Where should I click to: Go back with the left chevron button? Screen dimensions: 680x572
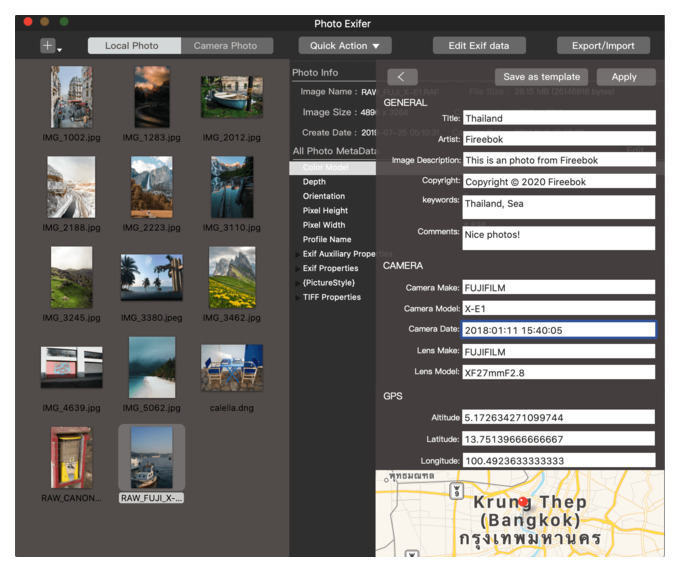click(402, 77)
